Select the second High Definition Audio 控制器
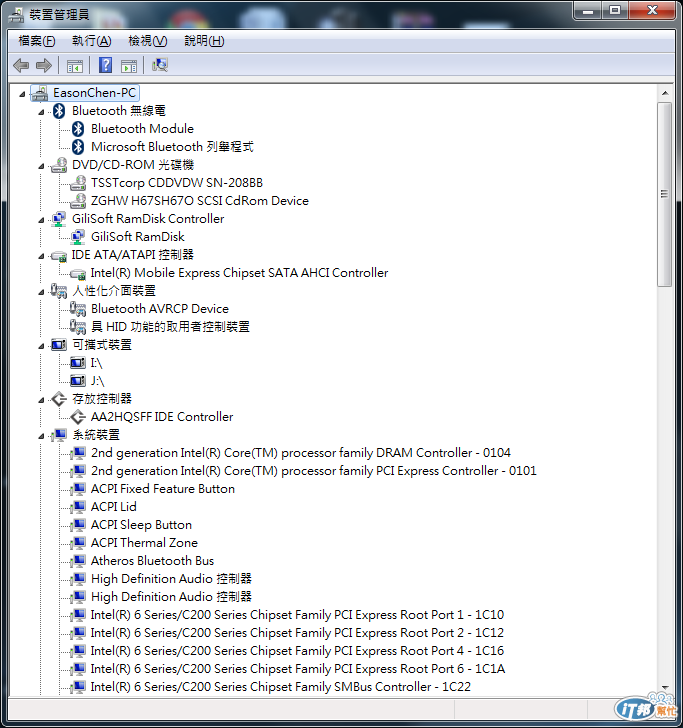Image resolution: width=683 pixels, height=728 pixels. point(171,597)
